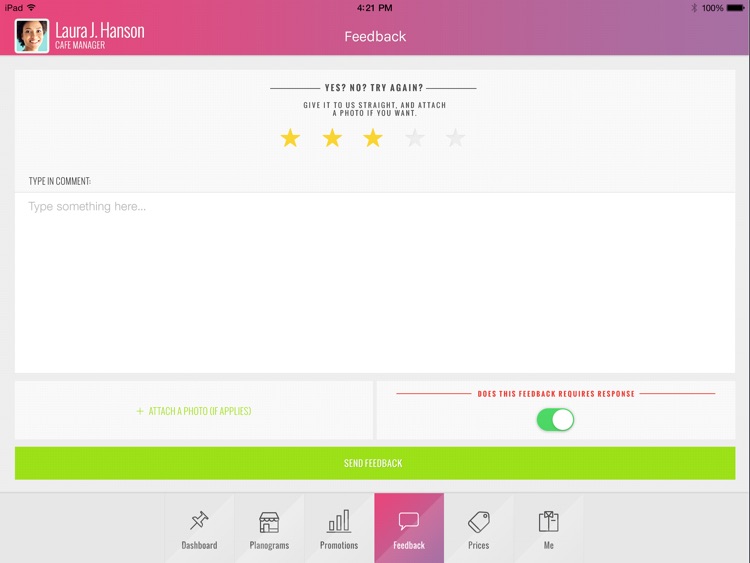Image resolution: width=750 pixels, height=563 pixels.
Task: Select the second rating star
Action: [x=332, y=138]
